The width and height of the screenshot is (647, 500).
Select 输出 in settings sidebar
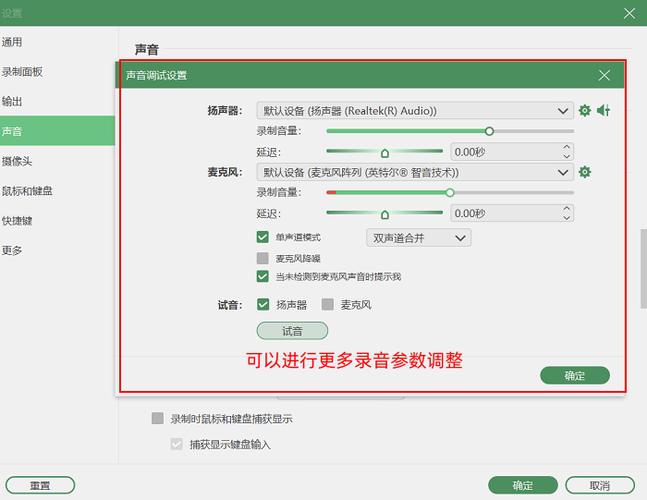(57, 101)
